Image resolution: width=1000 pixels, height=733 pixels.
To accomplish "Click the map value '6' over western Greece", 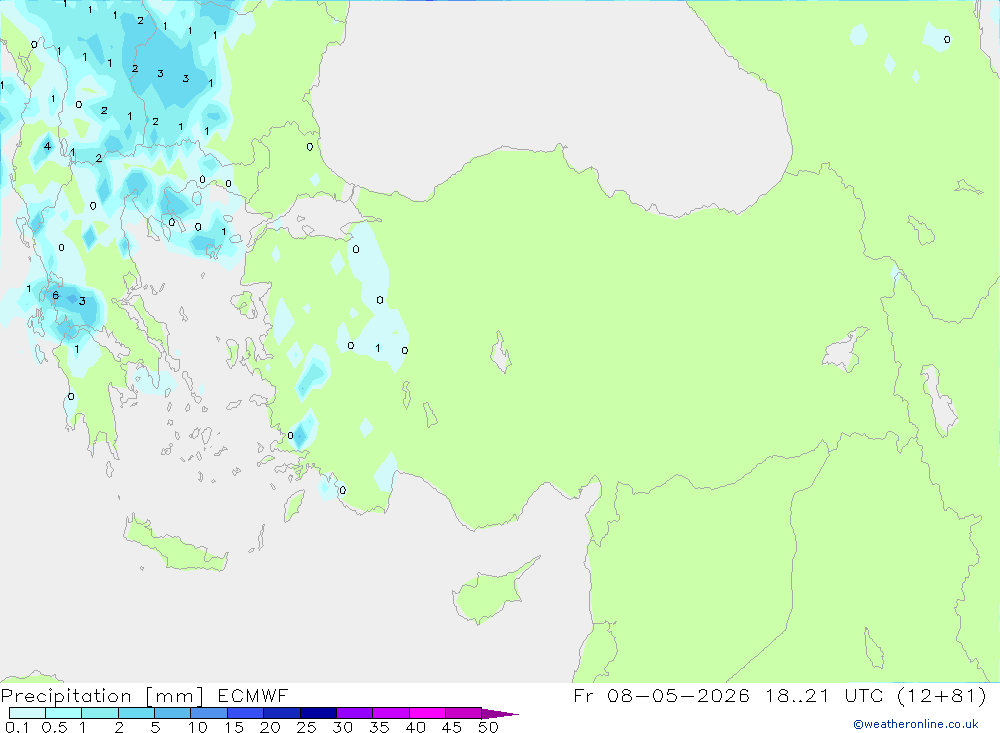I will (x=55, y=295).
